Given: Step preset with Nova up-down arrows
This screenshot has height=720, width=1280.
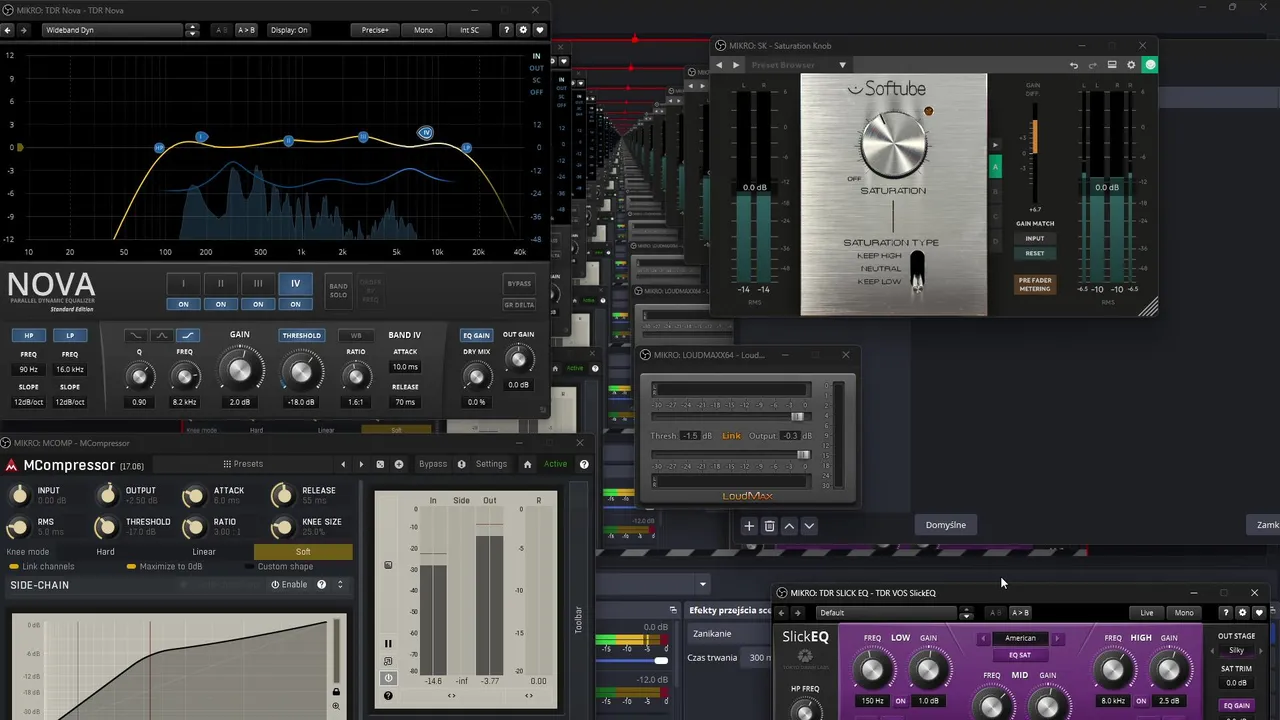Looking at the screenshot, I should coord(192,30).
